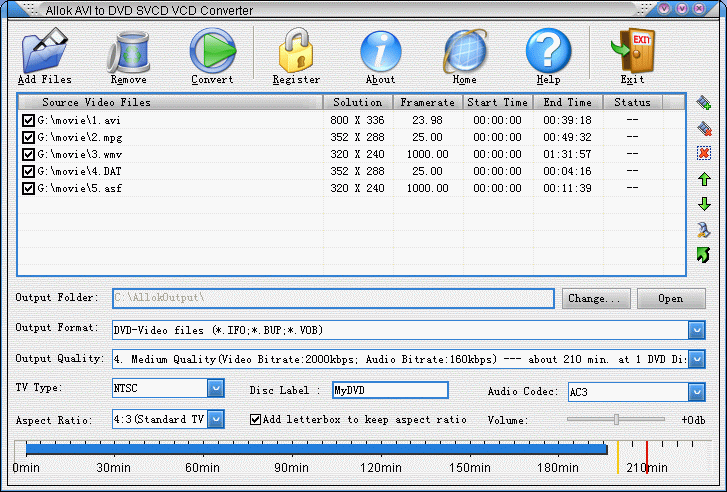Click the red X clear list icon
This screenshot has width=727, height=492.
coord(704,153)
